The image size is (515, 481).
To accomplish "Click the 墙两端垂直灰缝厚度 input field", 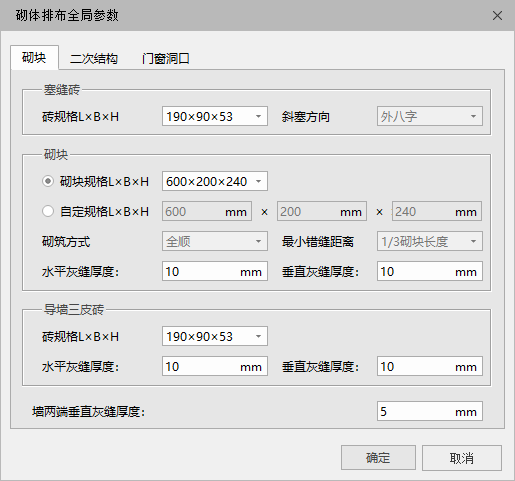I will [430, 411].
